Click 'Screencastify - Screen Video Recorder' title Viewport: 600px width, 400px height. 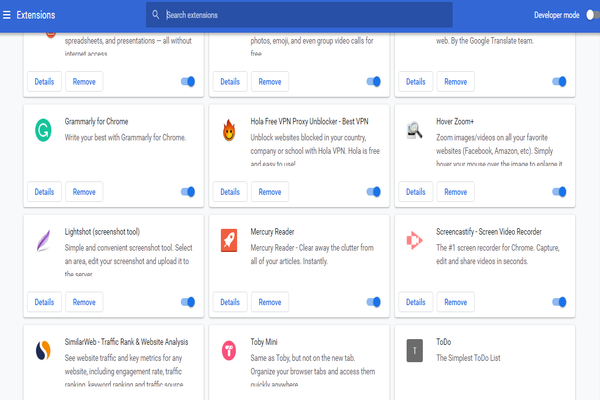[489, 232]
